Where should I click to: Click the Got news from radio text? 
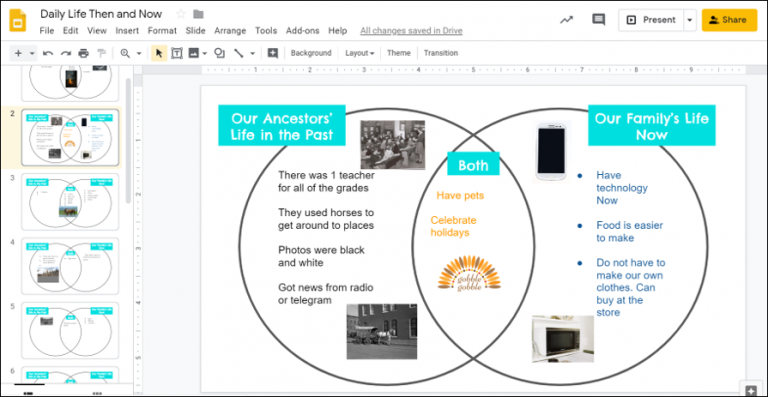coord(326,293)
